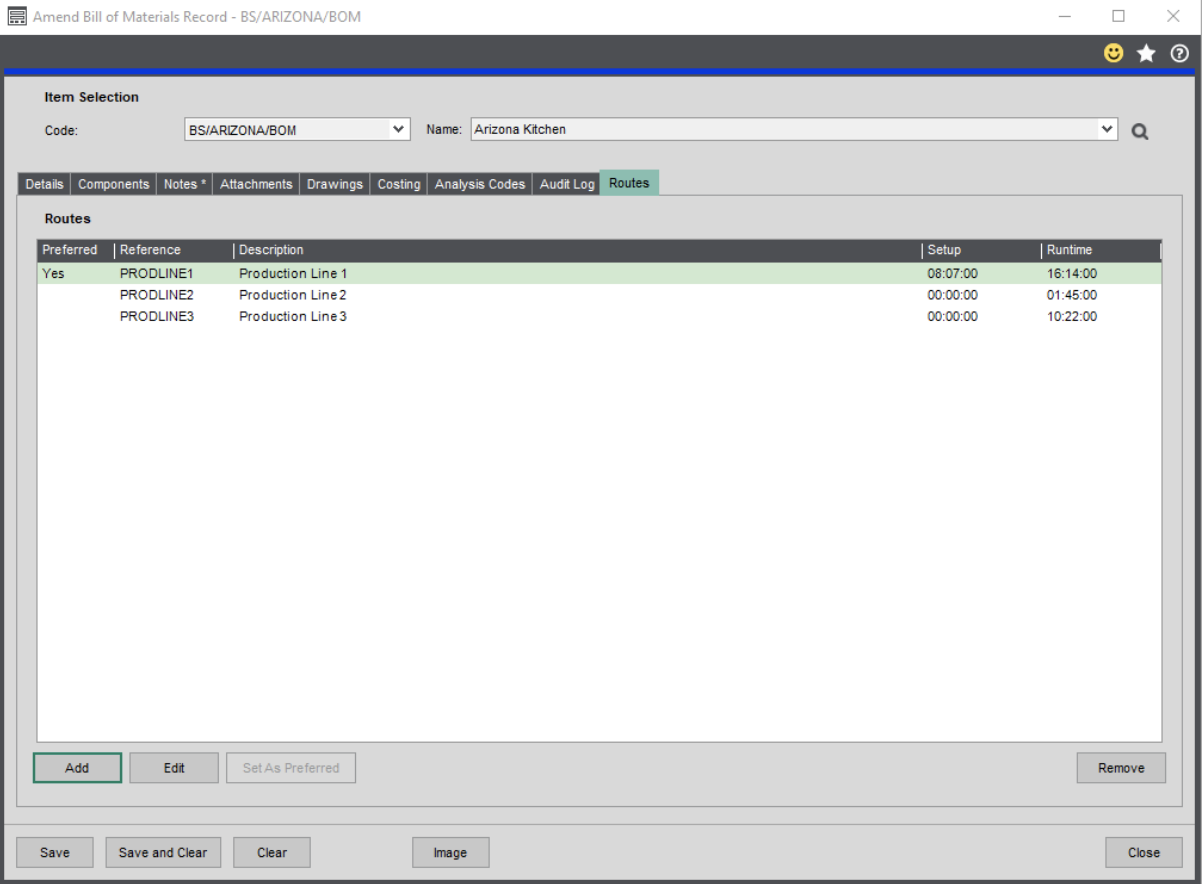This screenshot has width=1202, height=884.
Task: Expand the Code dropdown list
Action: point(399,129)
